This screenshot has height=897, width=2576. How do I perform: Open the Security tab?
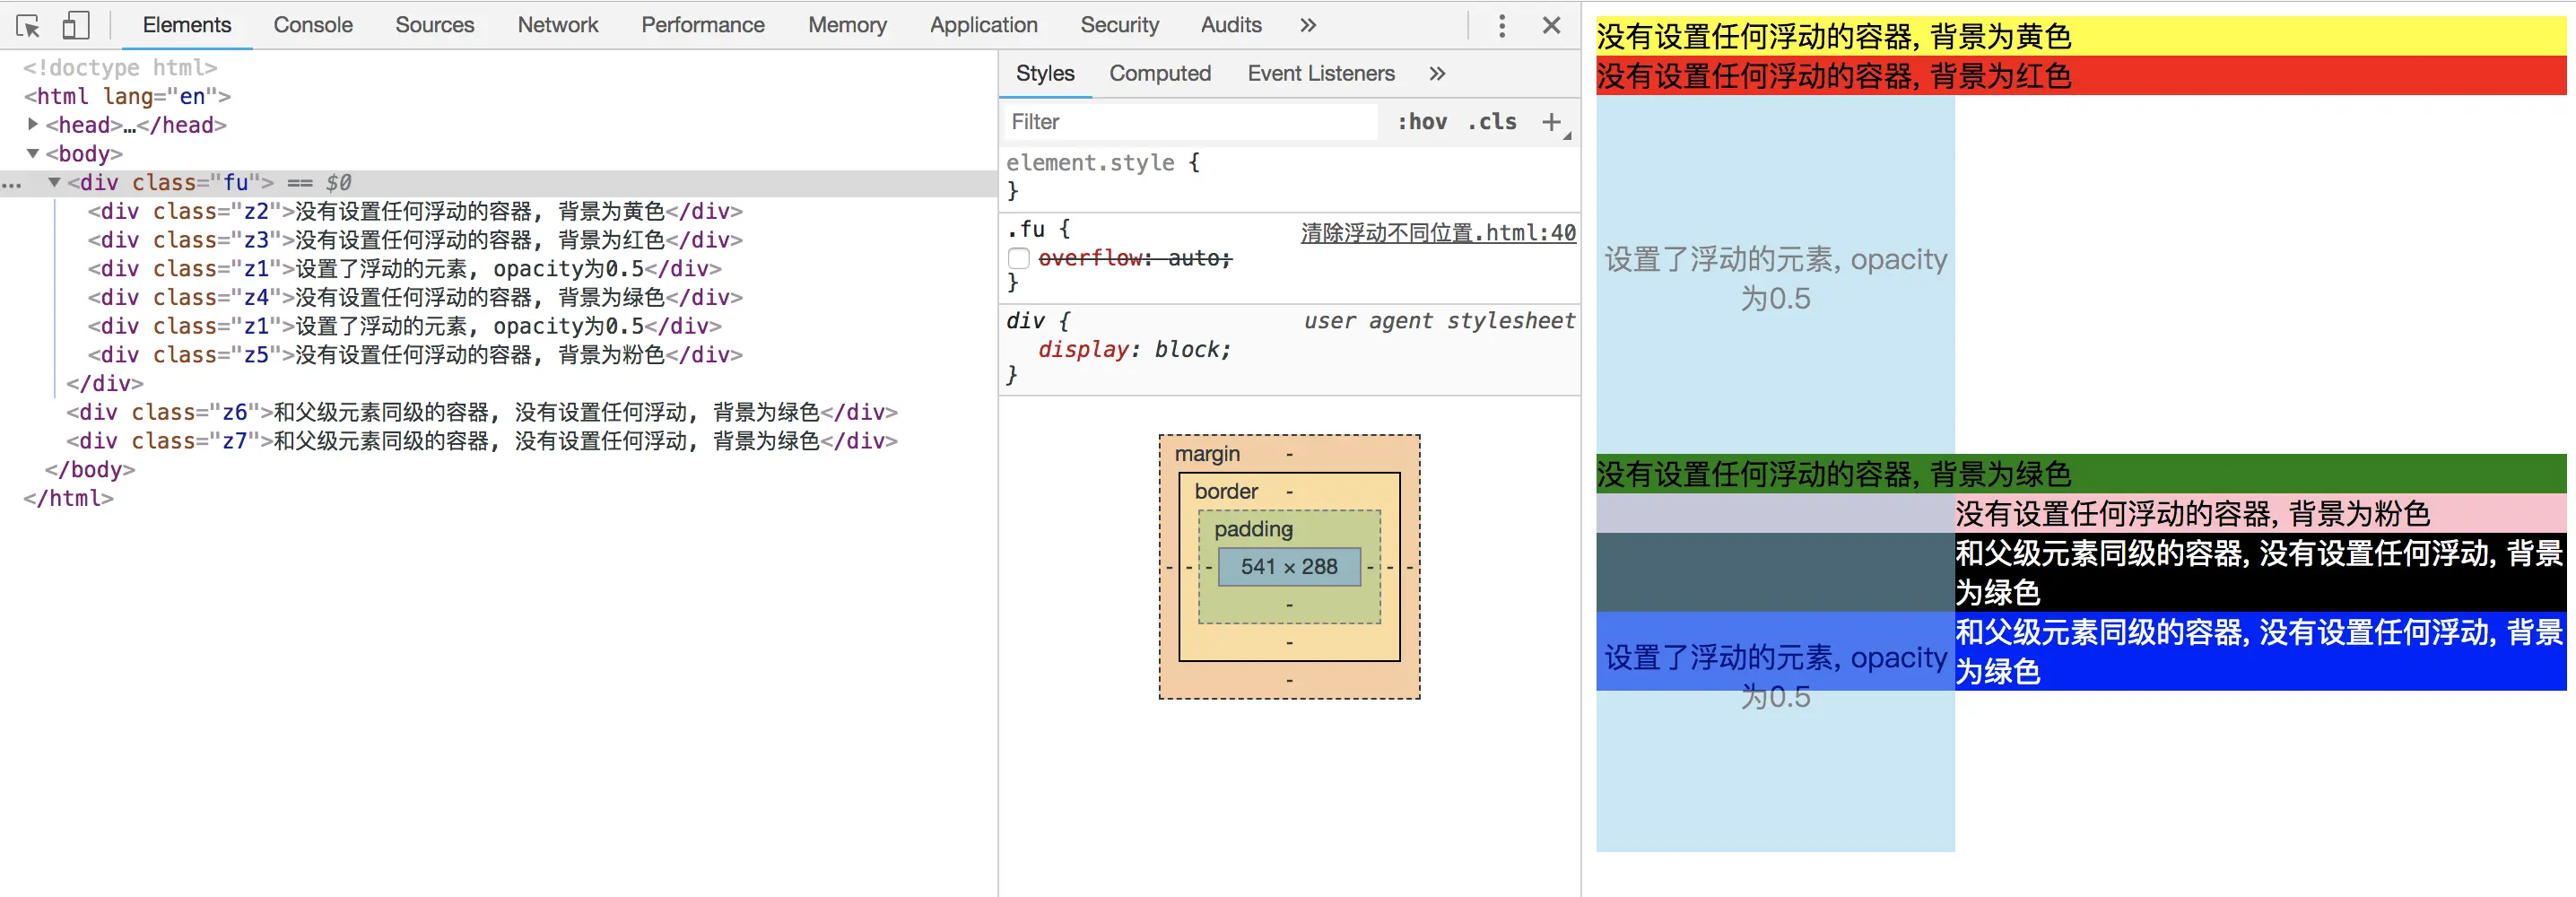(x=1119, y=25)
